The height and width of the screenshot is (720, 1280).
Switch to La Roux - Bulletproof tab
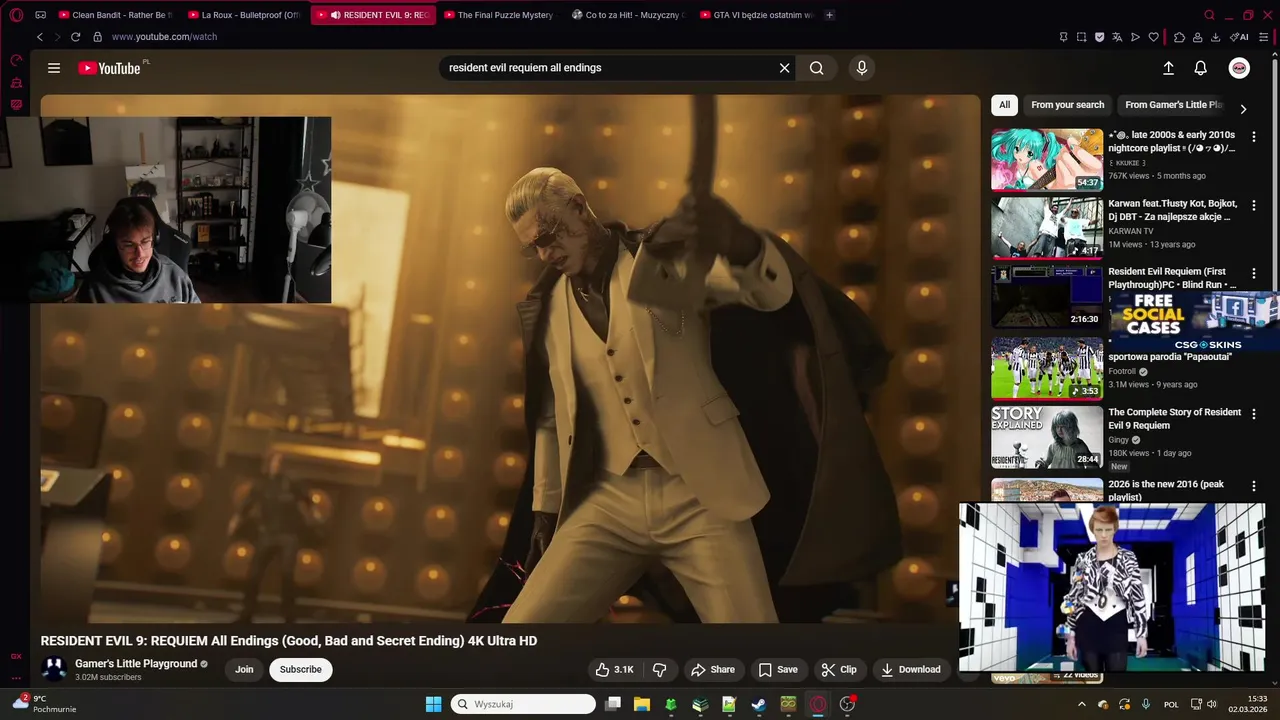244,15
